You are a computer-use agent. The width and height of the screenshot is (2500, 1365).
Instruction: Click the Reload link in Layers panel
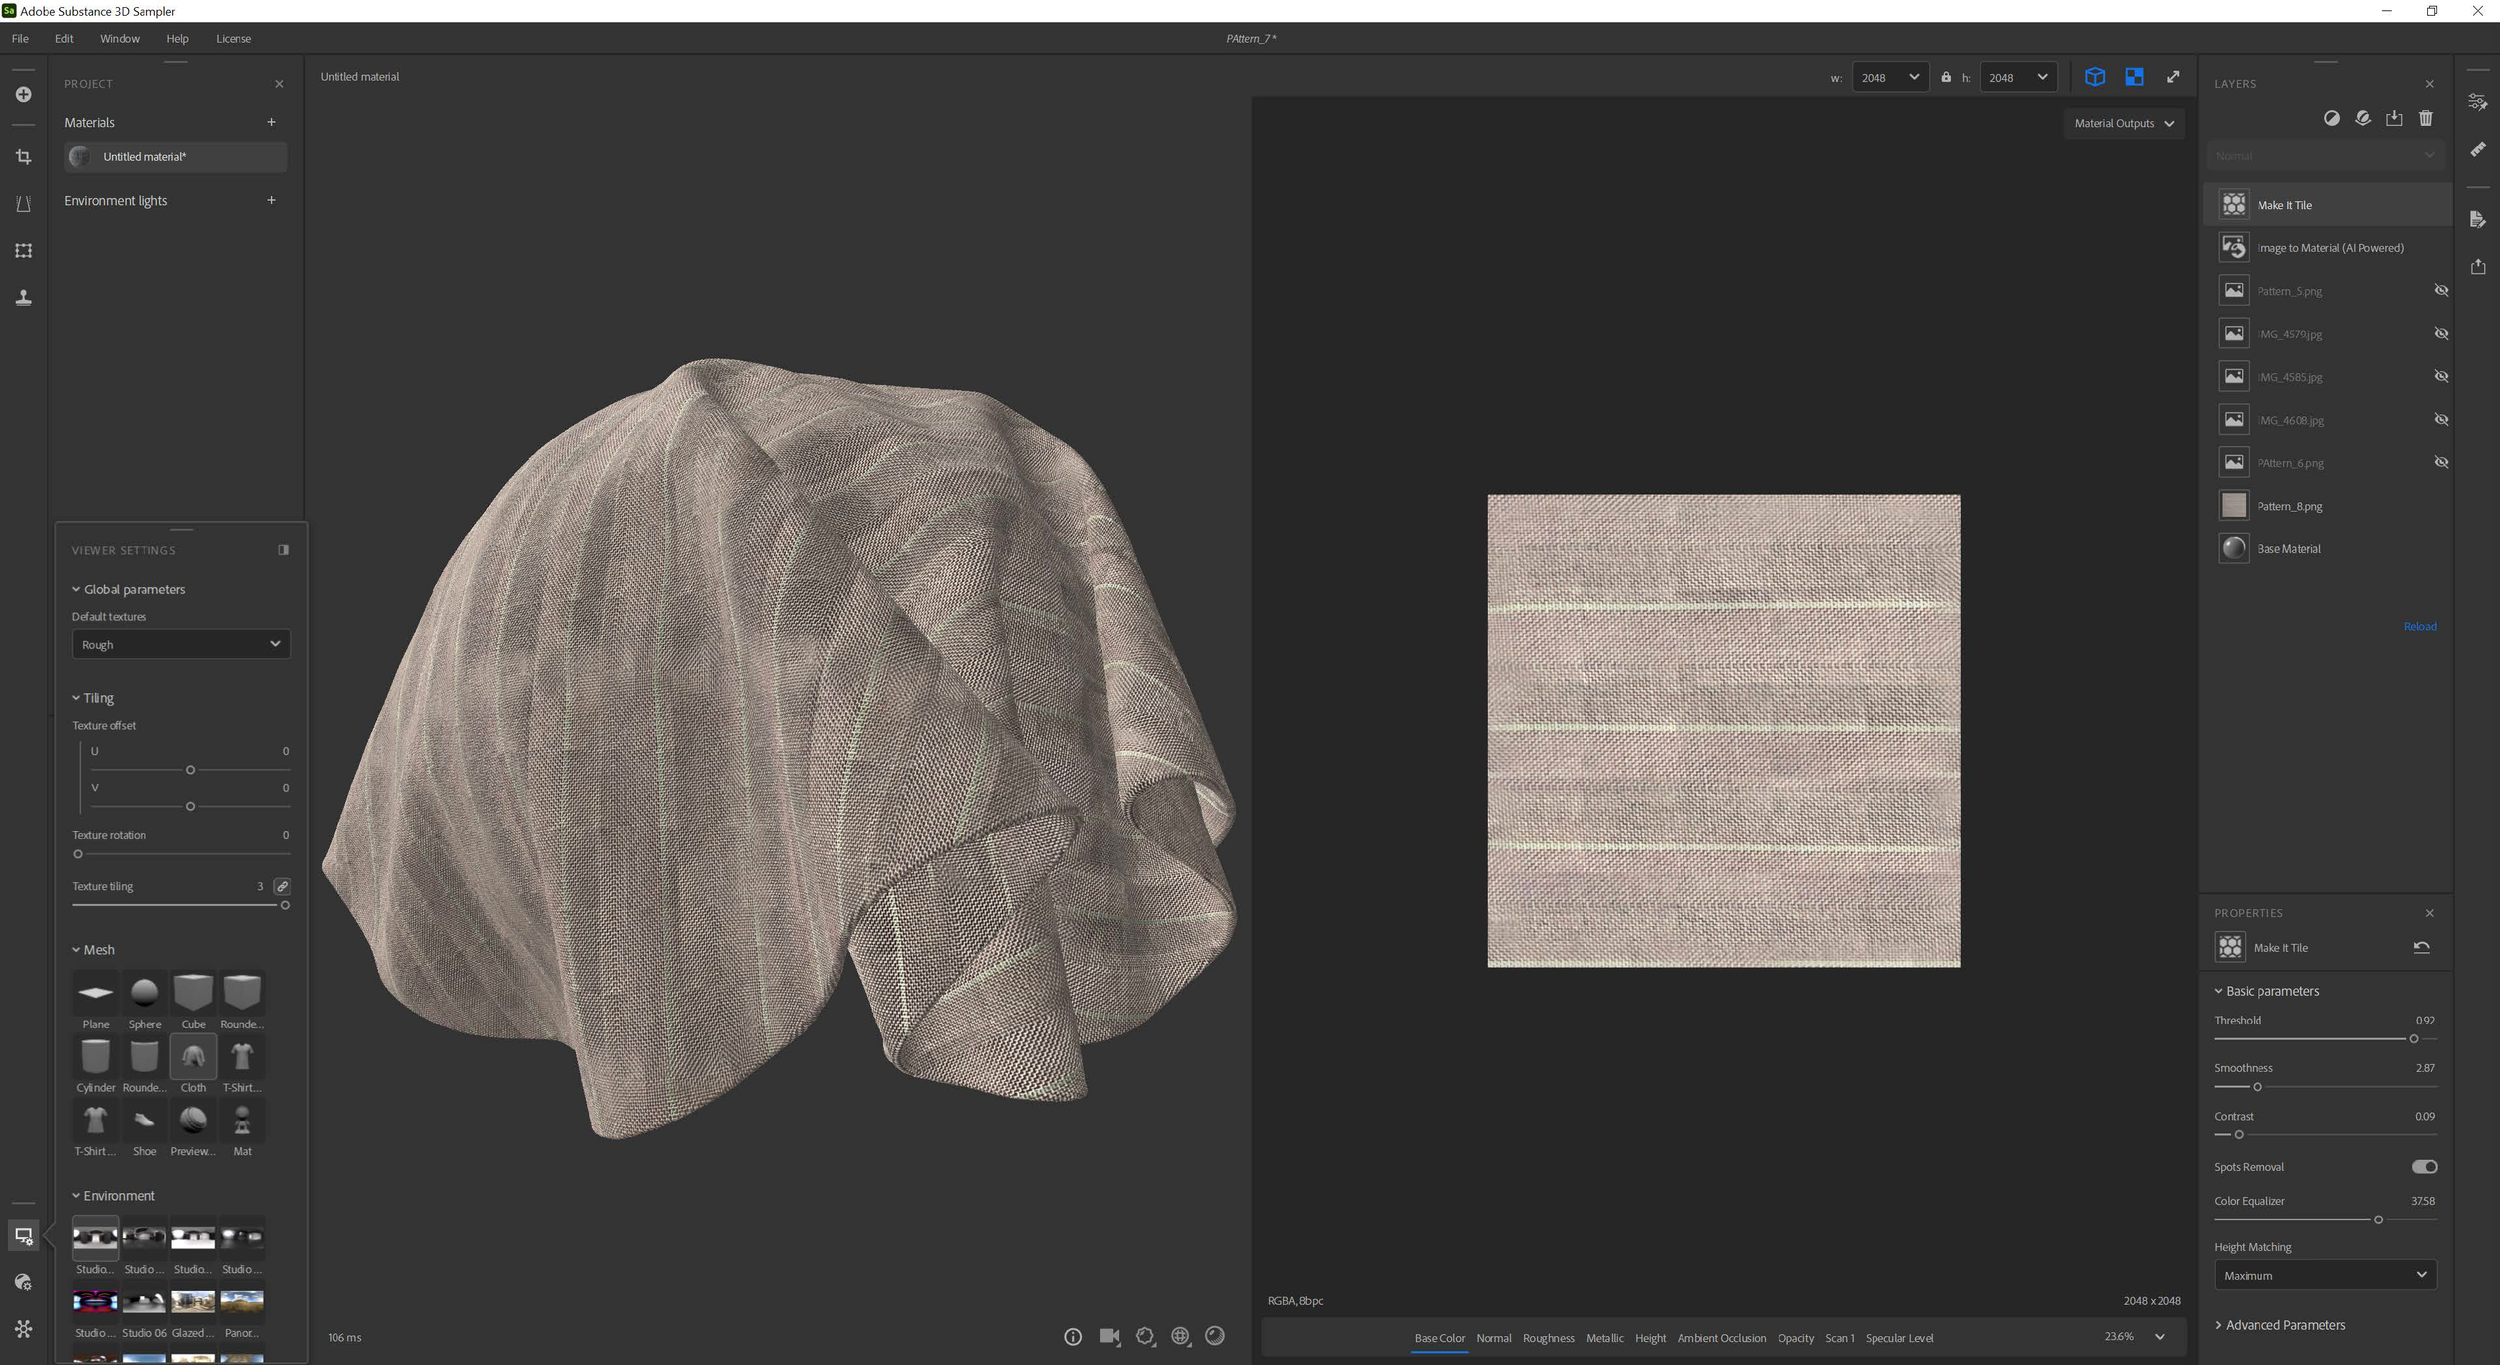[x=2419, y=626]
